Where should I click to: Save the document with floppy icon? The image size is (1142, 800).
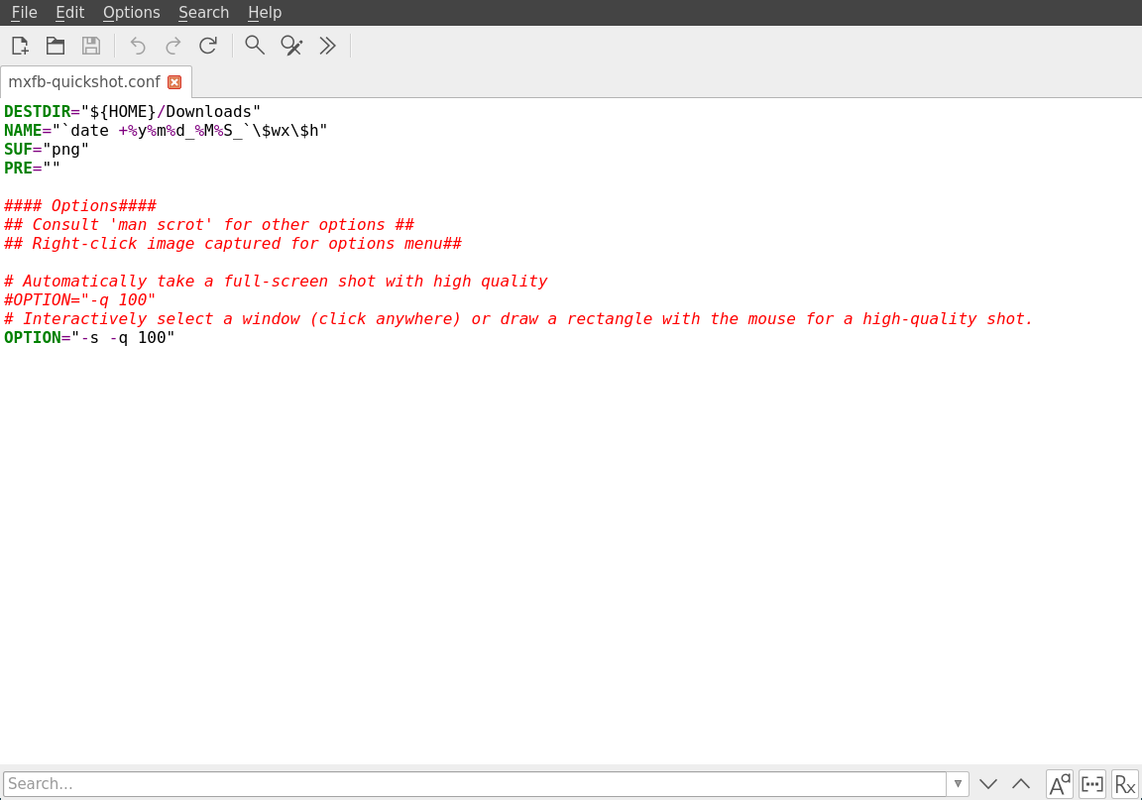point(91,46)
